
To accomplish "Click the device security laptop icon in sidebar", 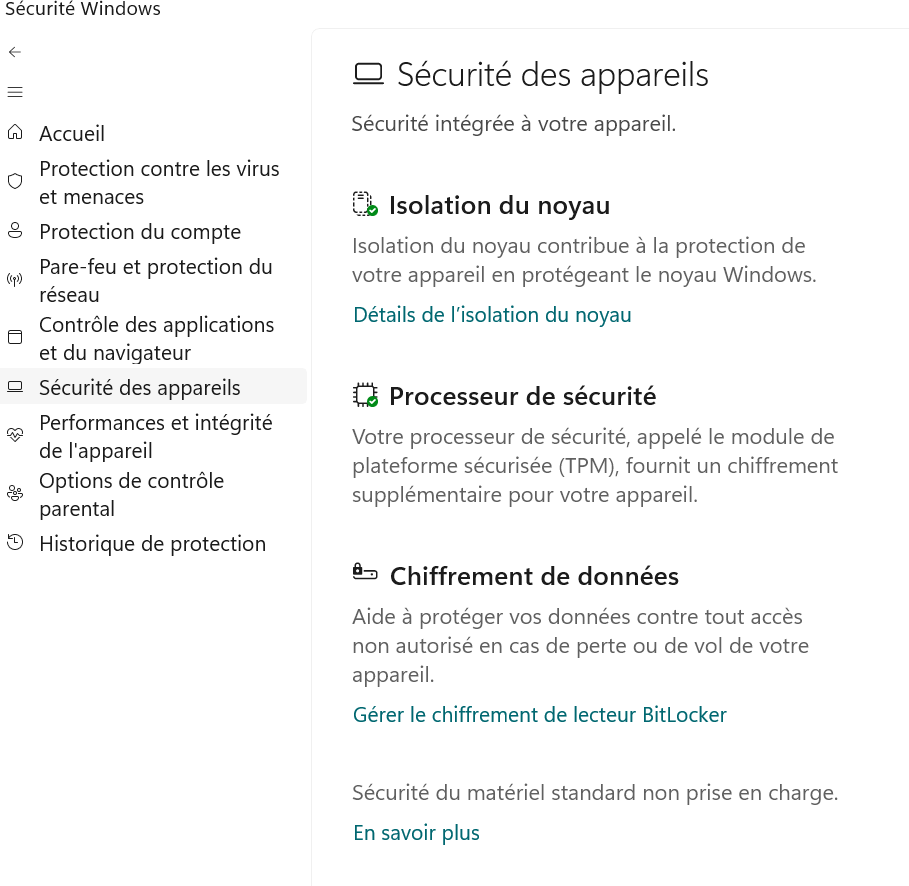I will (15, 387).
